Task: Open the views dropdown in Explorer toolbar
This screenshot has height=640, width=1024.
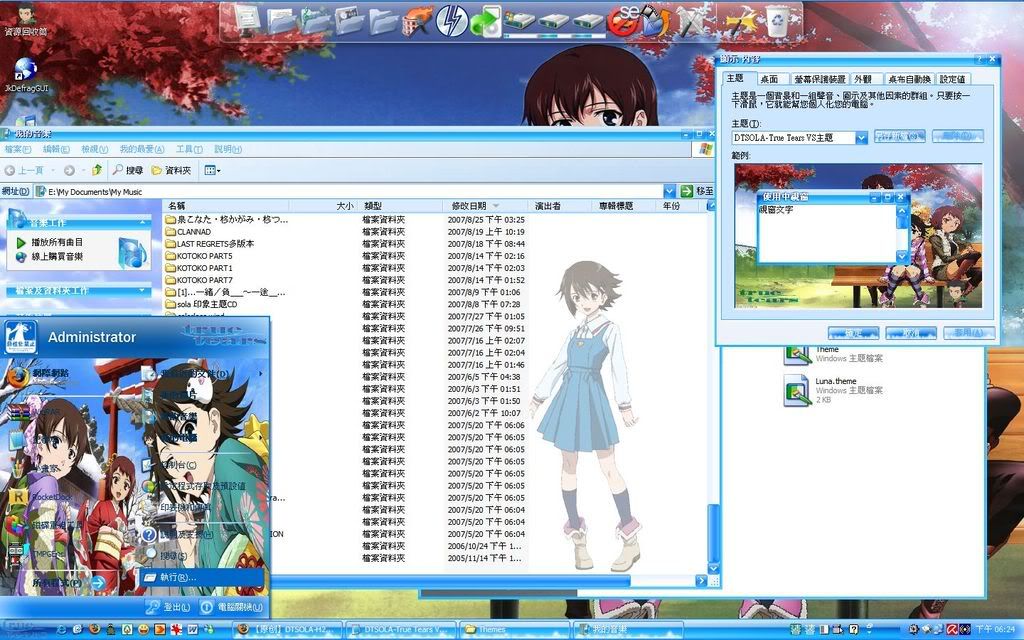Action: point(212,170)
